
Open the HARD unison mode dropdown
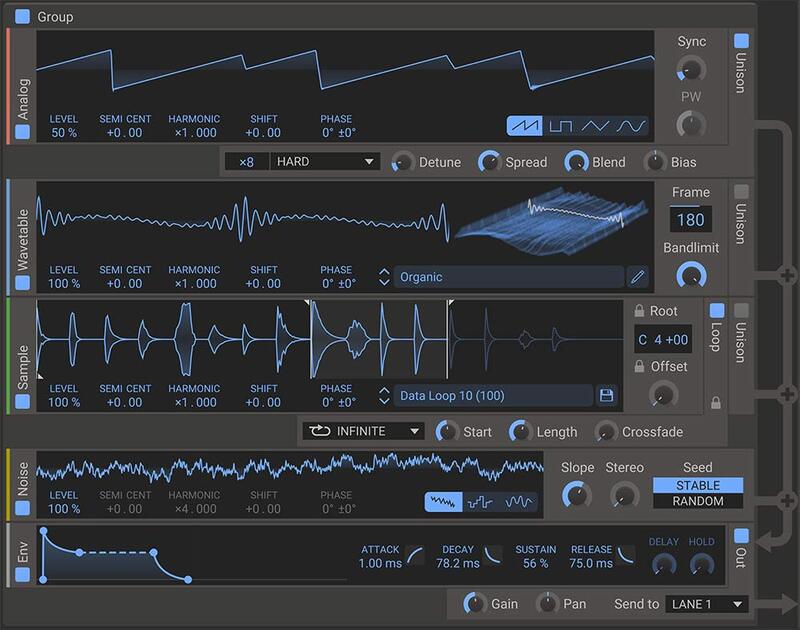pyautogui.click(x=325, y=161)
